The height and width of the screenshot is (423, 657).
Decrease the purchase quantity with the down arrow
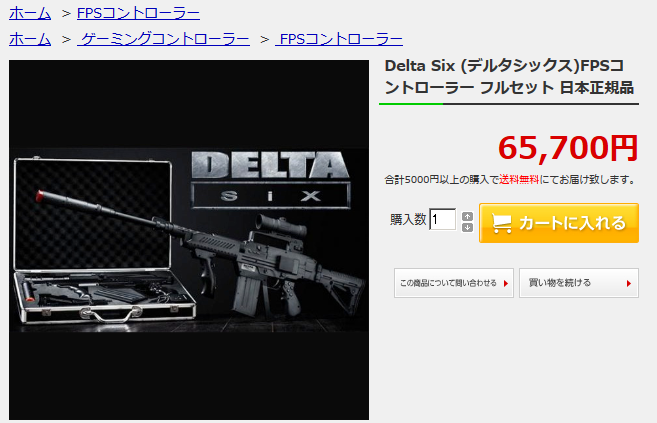point(467,227)
